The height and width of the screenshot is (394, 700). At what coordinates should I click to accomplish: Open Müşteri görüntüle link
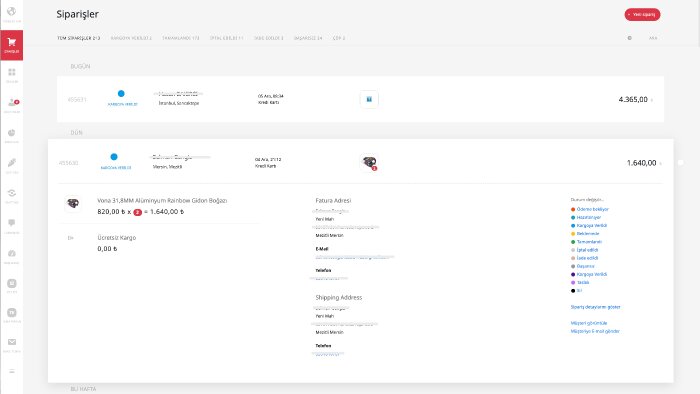(x=589, y=323)
